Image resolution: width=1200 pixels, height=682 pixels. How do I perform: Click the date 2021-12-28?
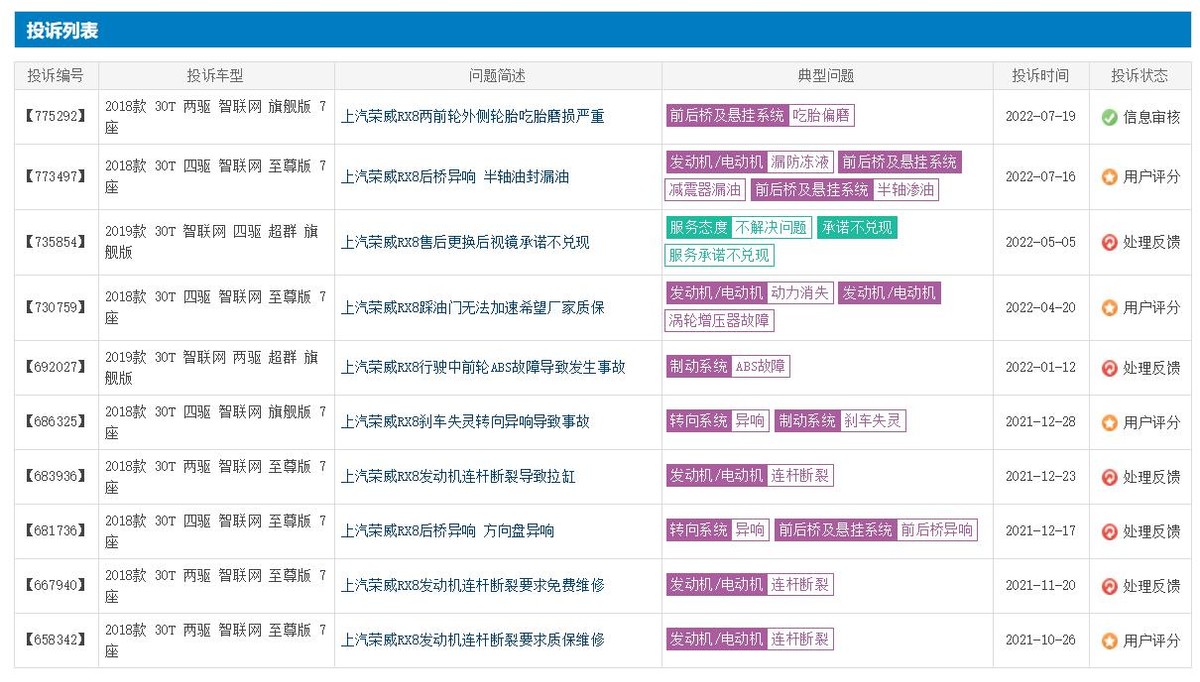coord(1041,422)
